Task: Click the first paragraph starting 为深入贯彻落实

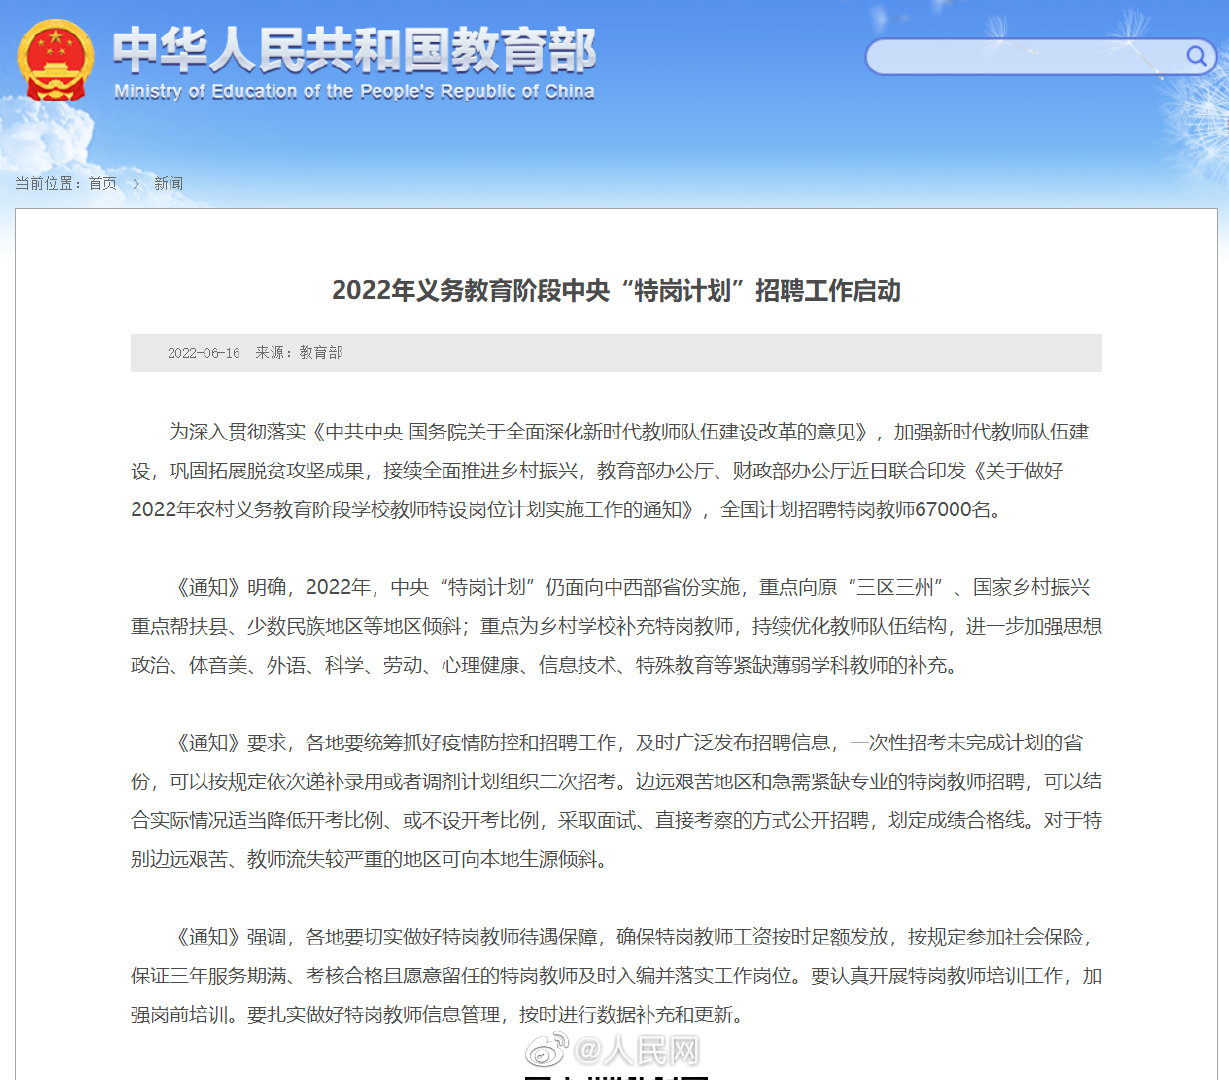Action: pyautogui.click(x=616, y=470)
